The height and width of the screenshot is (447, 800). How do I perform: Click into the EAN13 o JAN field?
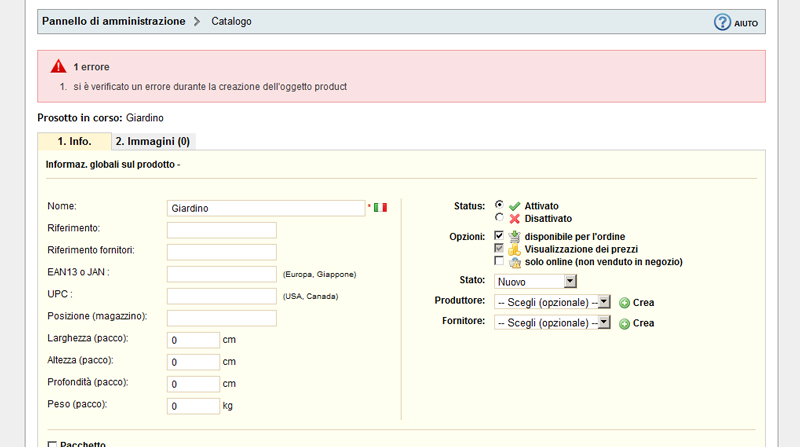[221, 274]
